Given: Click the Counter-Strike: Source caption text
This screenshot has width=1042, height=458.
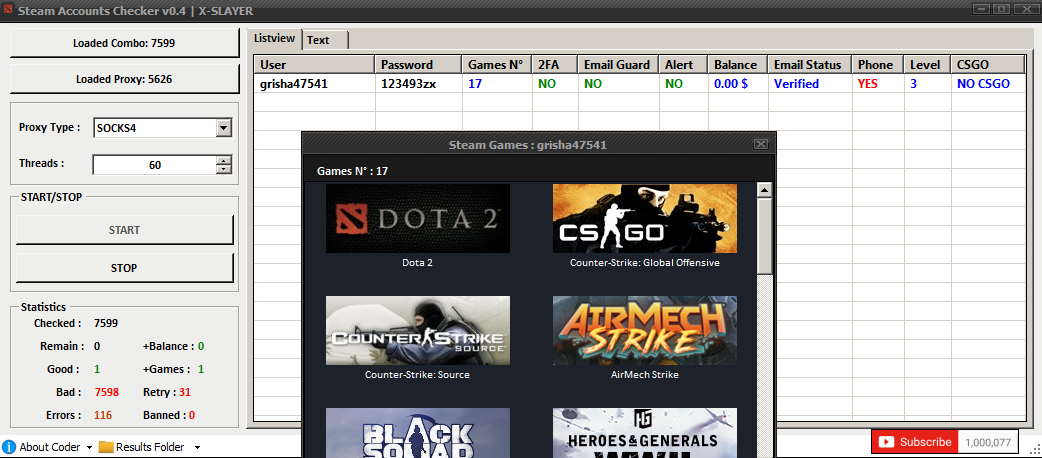Looking at the screenshot, I should click(417, 375).
